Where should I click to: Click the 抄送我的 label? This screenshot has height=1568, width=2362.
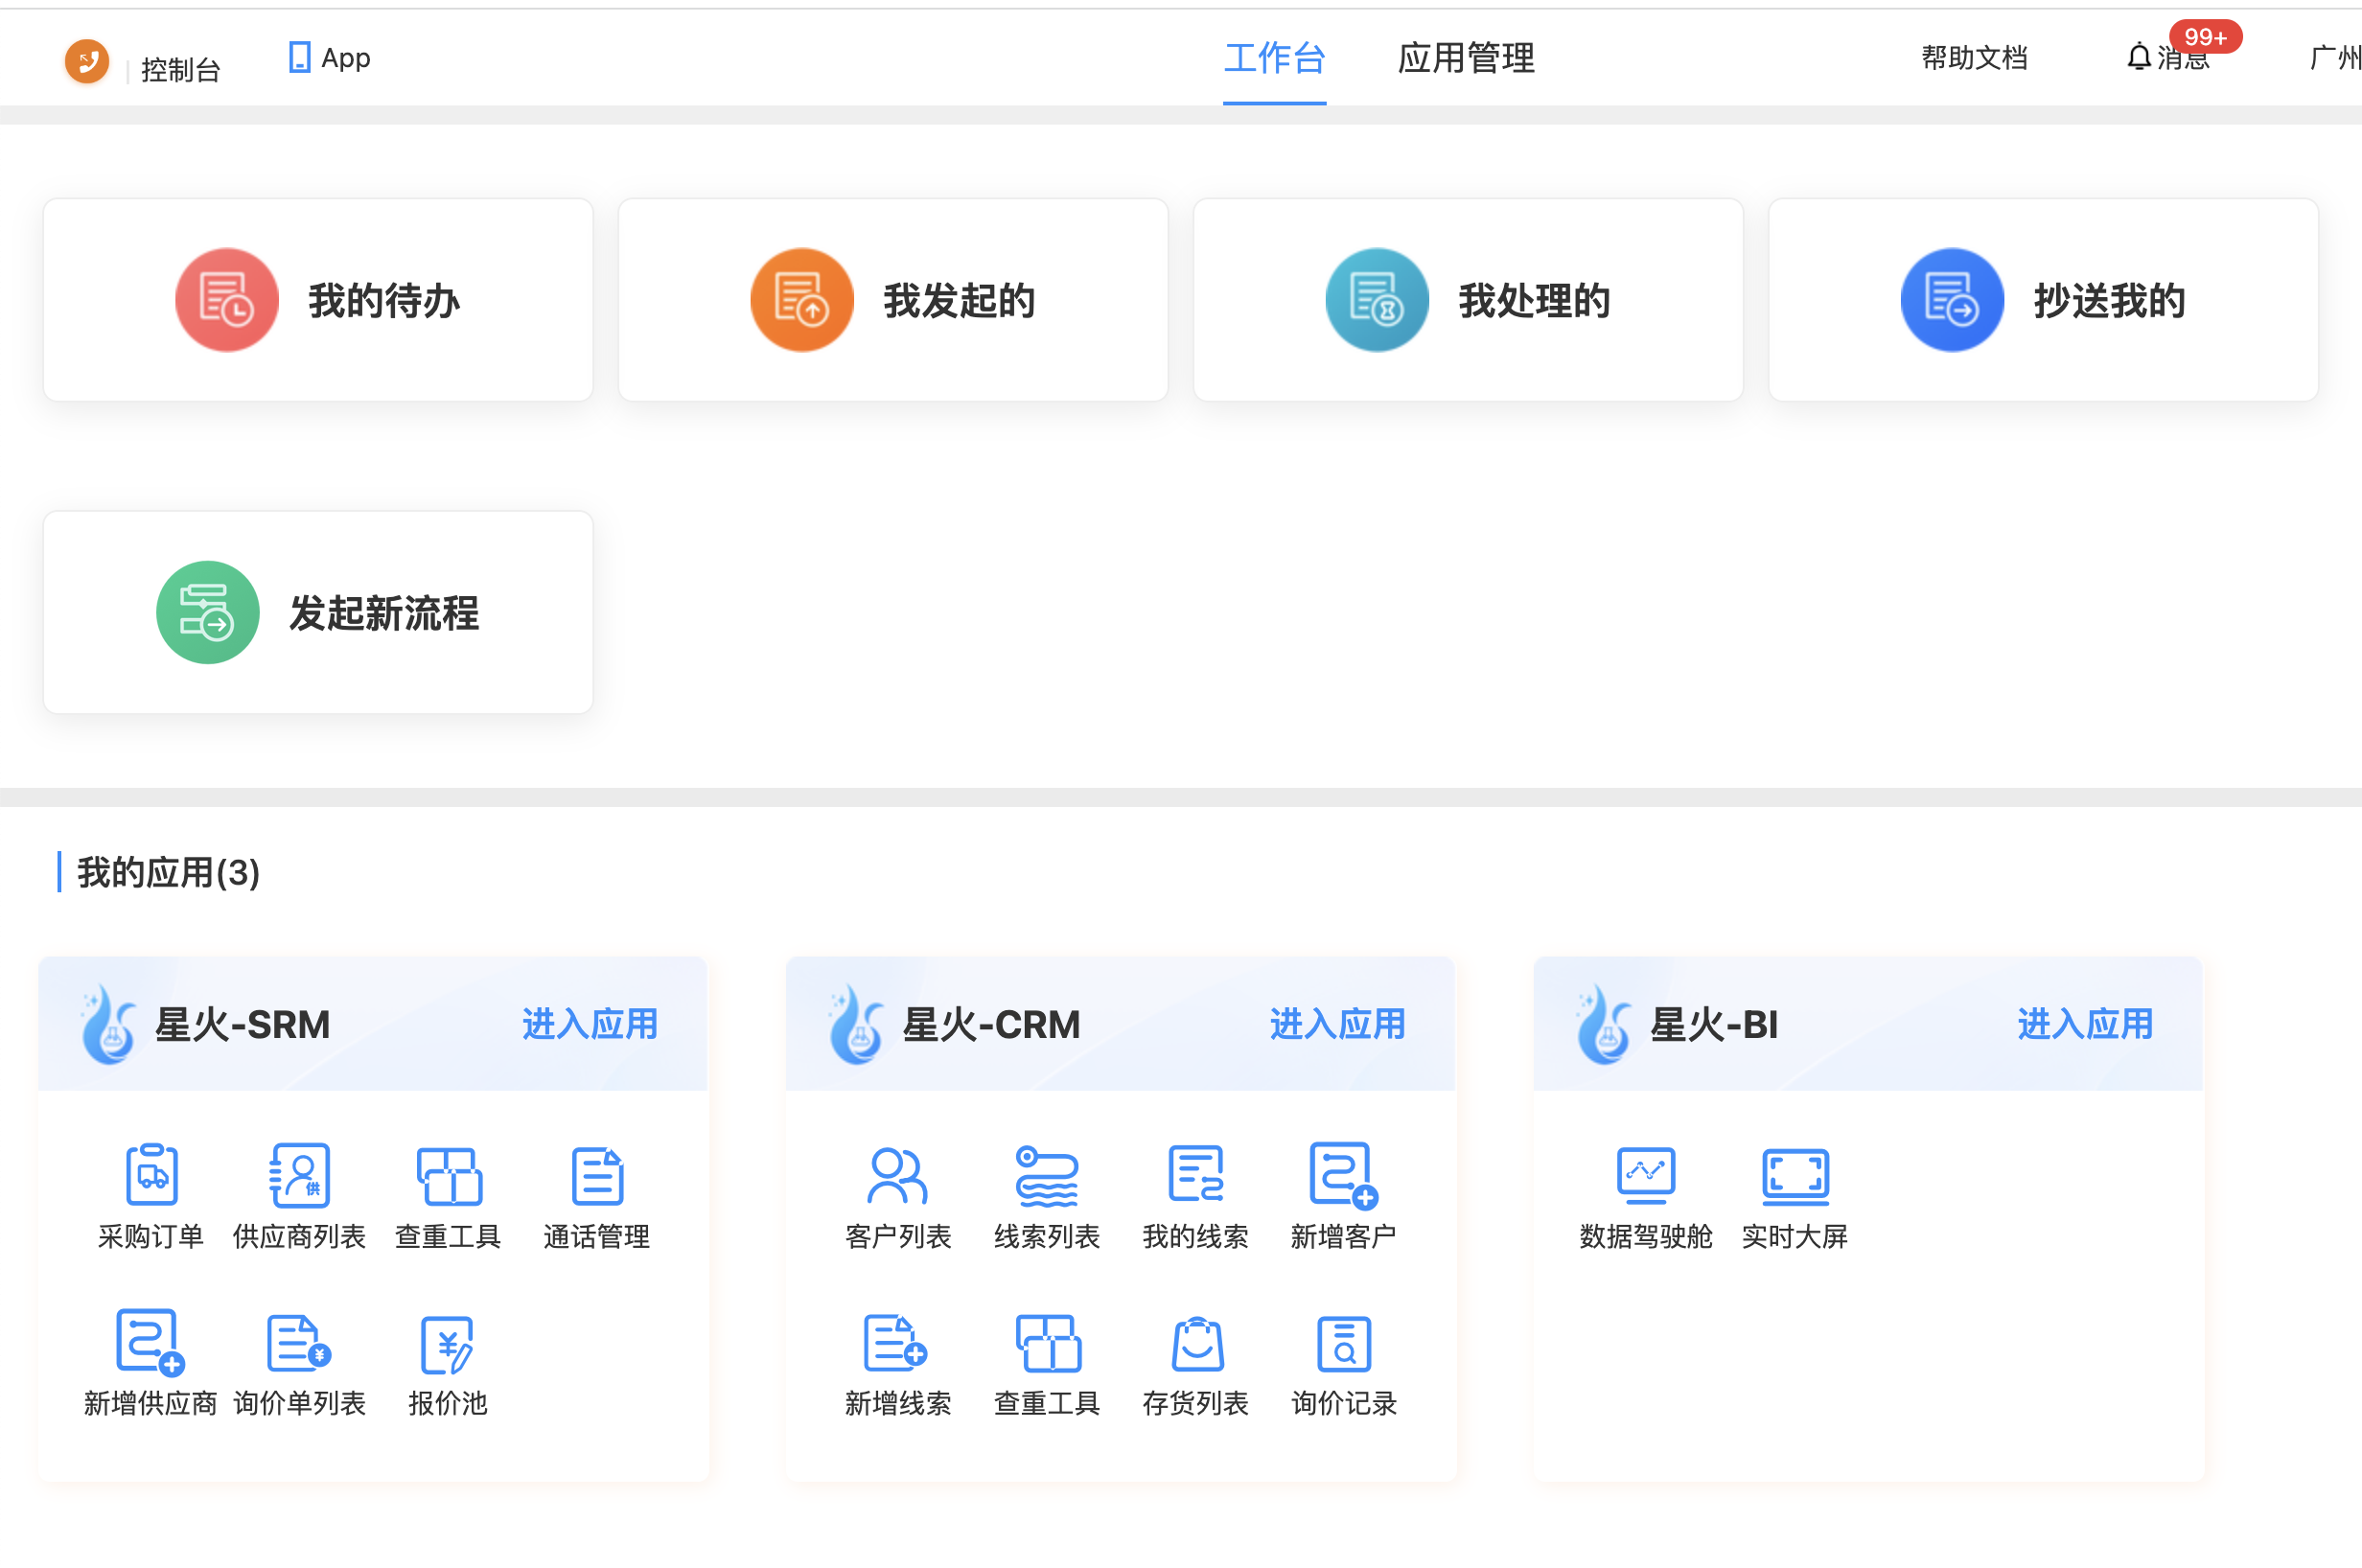(x=2109, y=301)
